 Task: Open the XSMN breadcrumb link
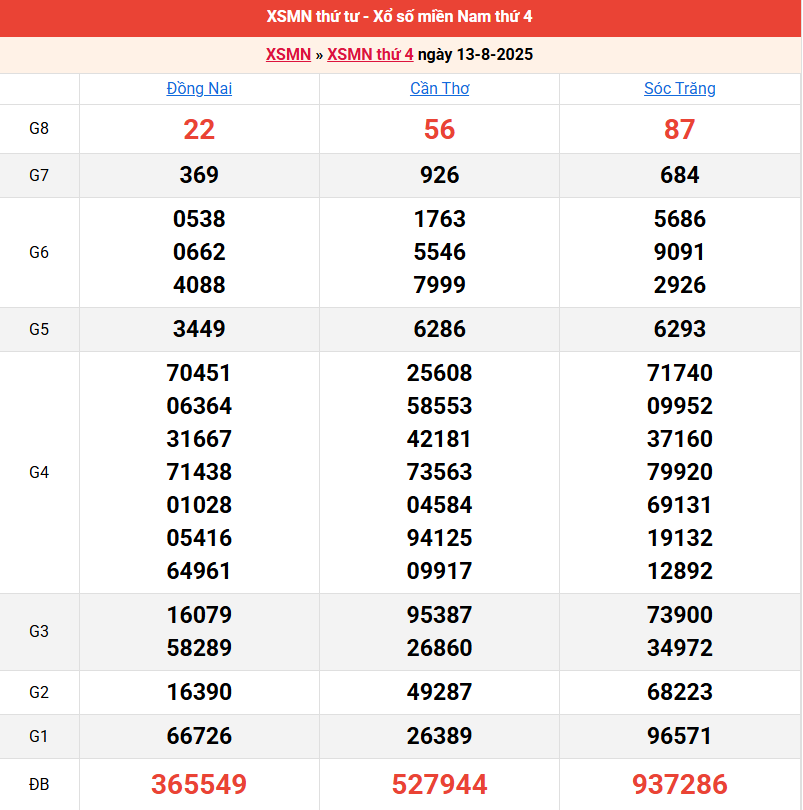tap(288, 55)
